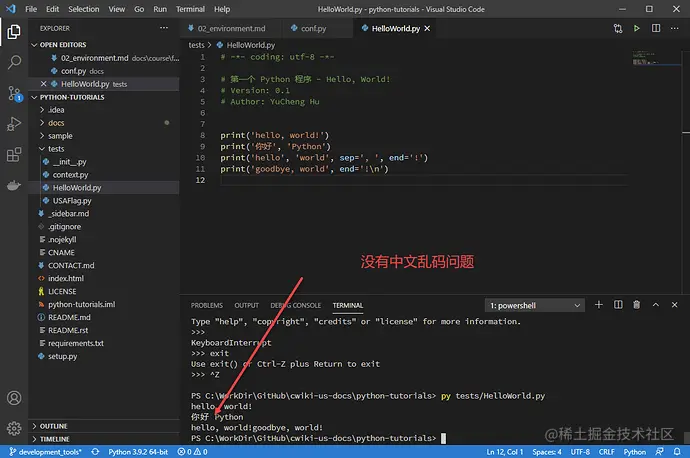Maximize the panel with up chevron
The image size is (690, 458).
(656, 304)
